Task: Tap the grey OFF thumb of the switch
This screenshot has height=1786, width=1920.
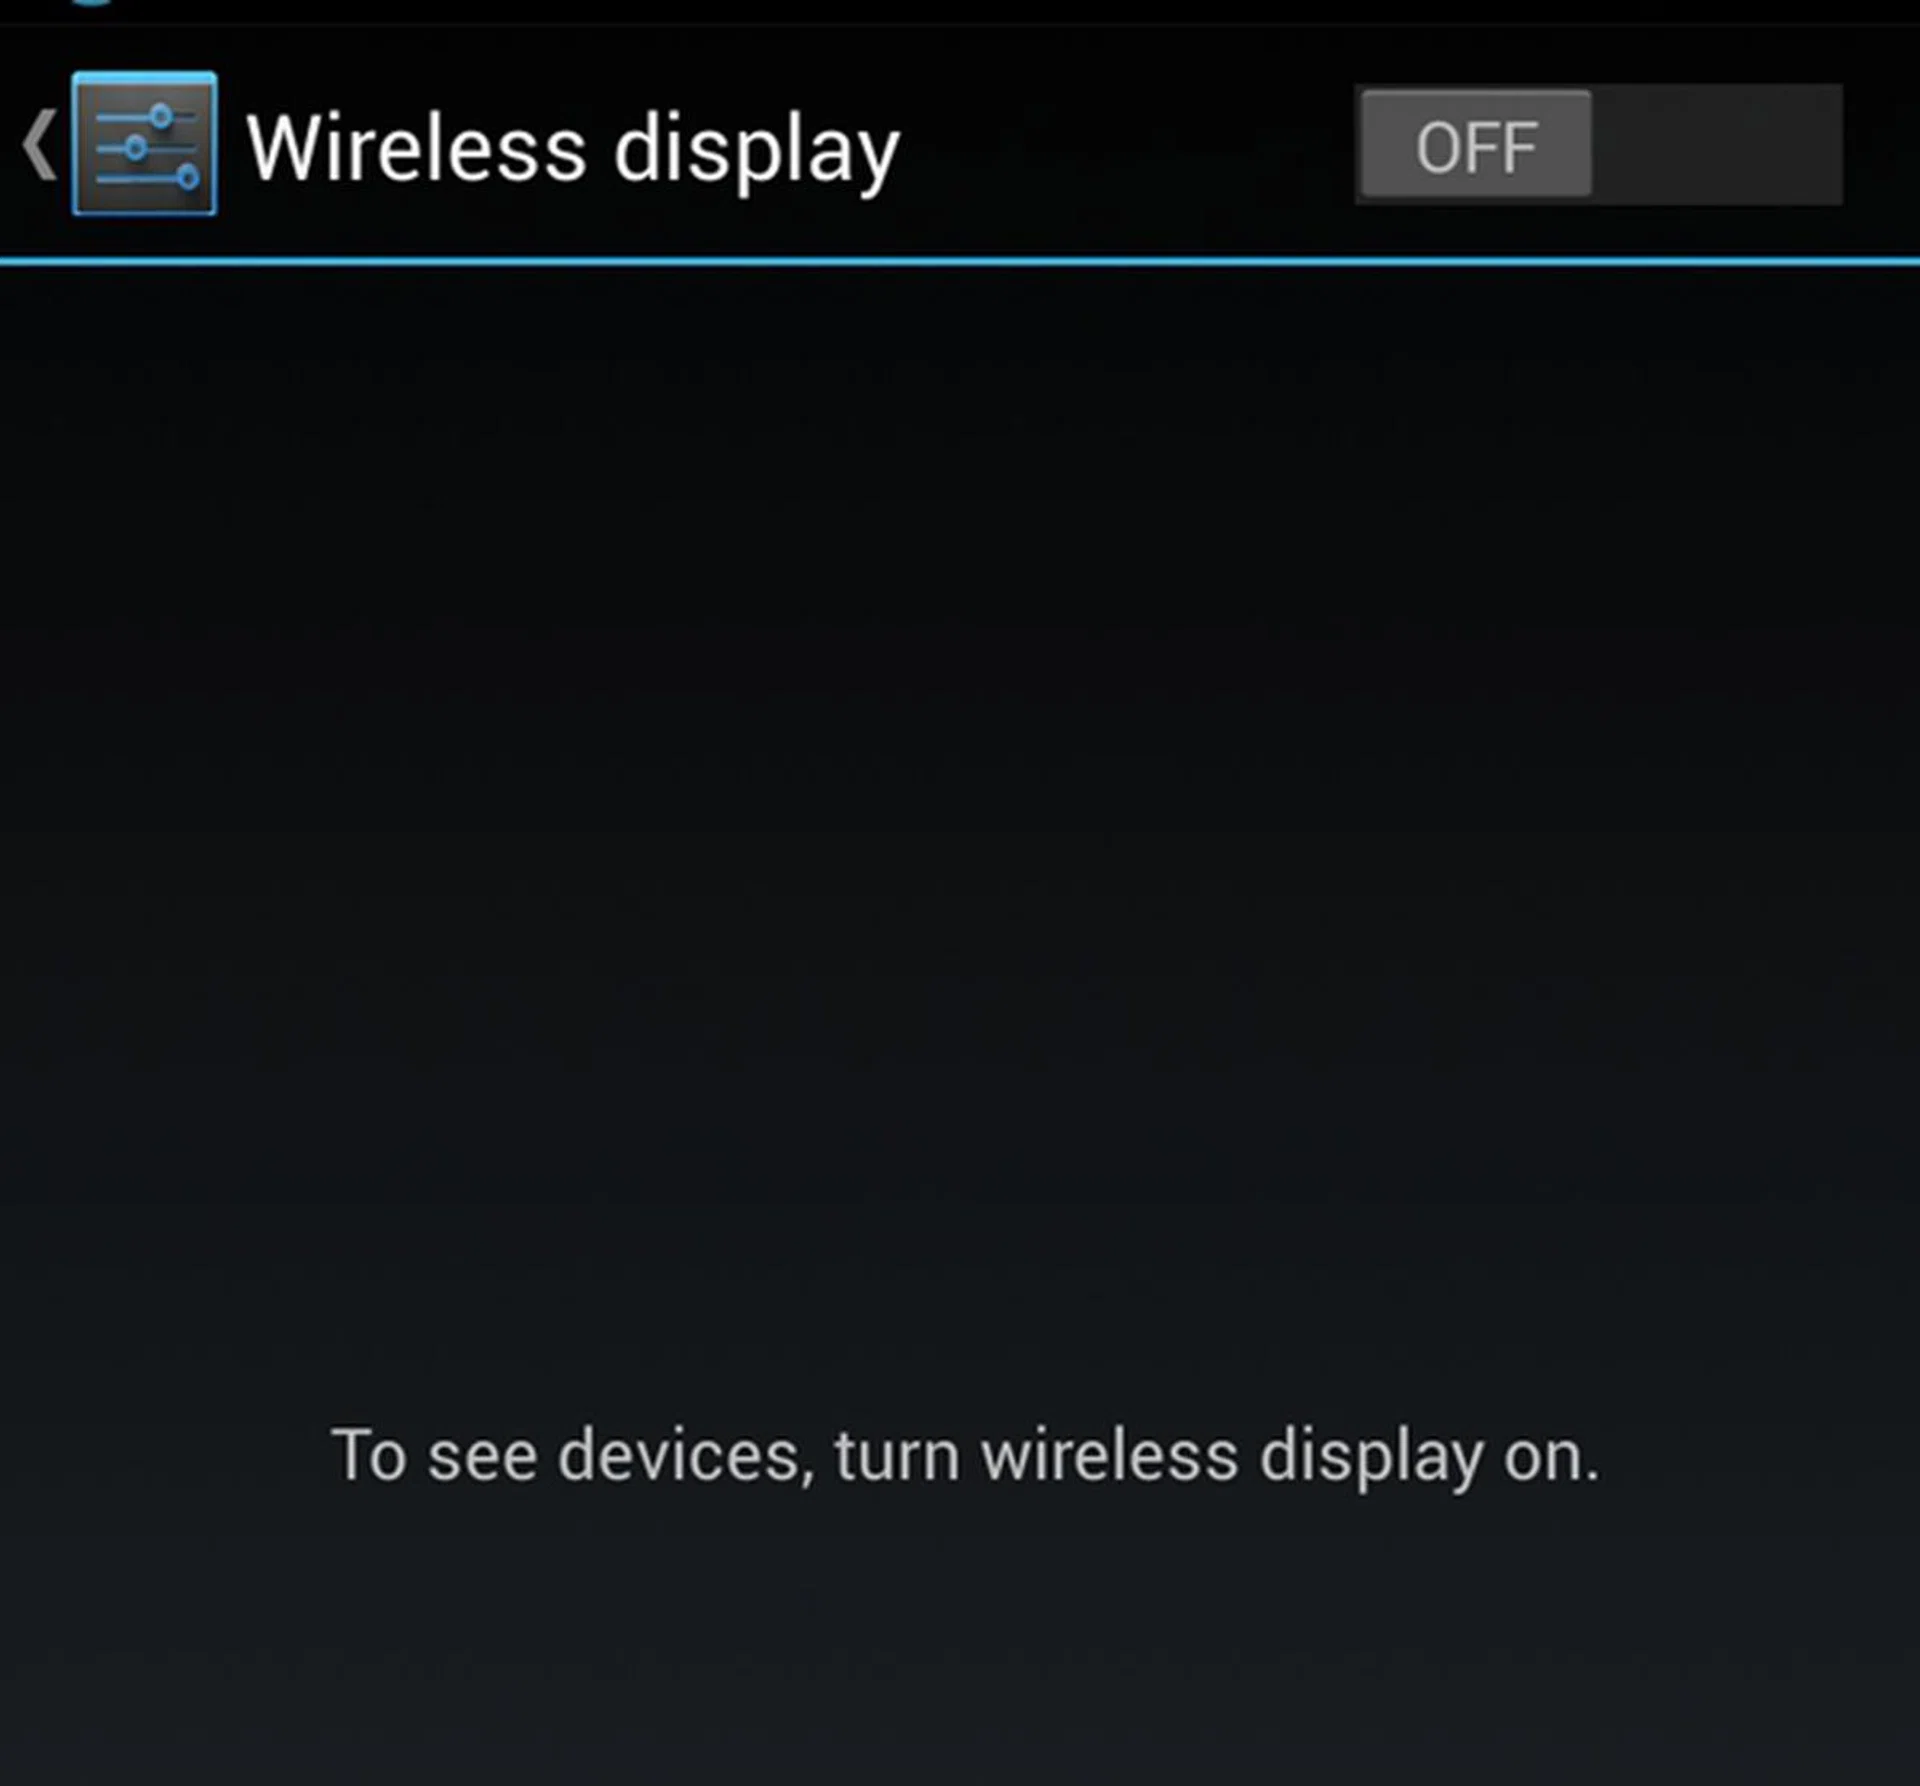Action: pyautogui.click(x=1476, y=144)
